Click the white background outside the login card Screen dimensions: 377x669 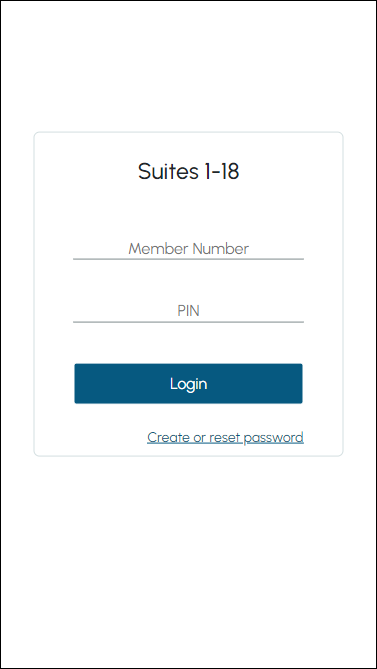188,555
